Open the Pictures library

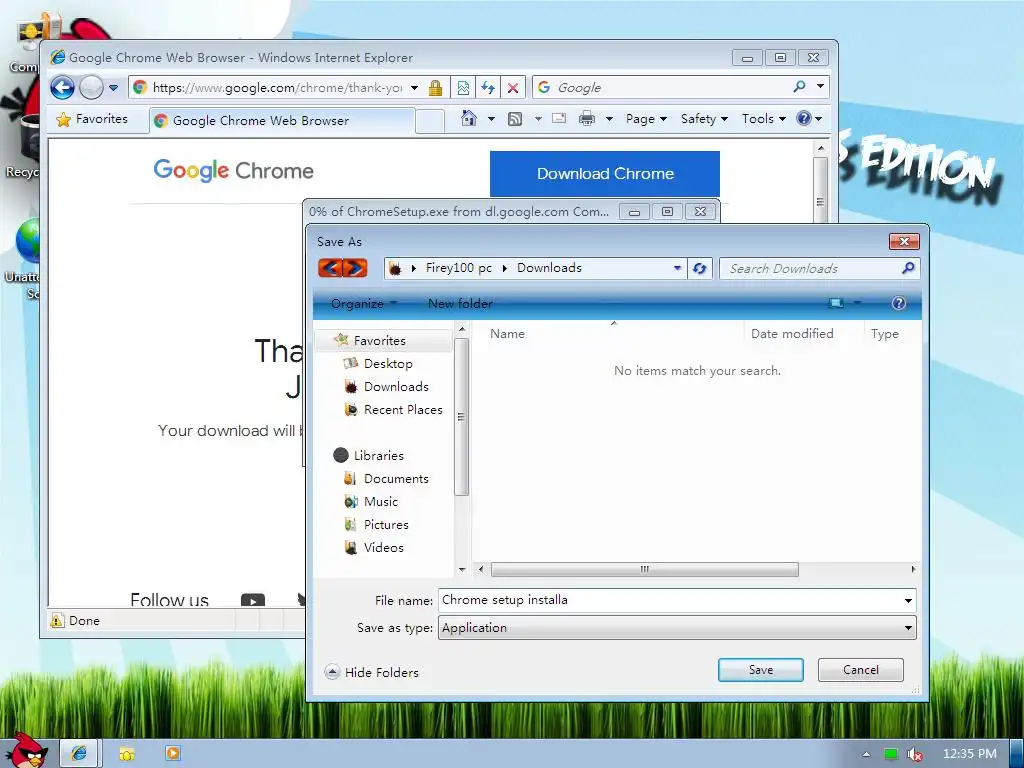tap(386, 524)
